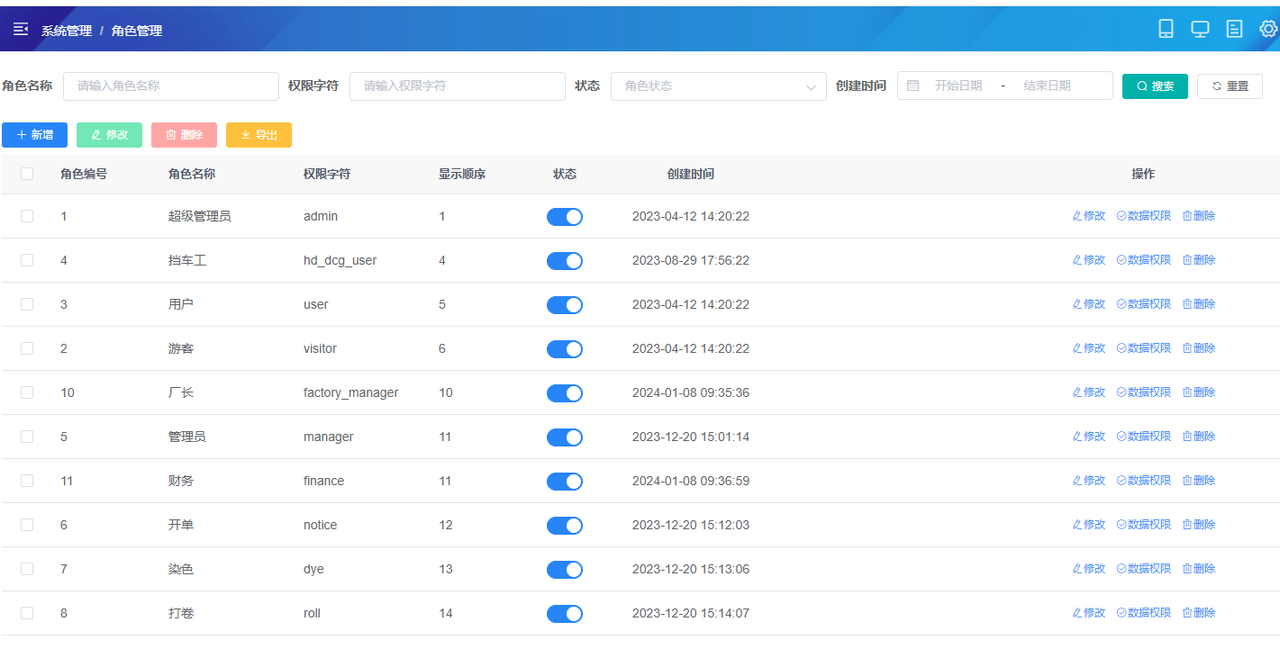The height and width of the screenshot is (649, 1280).
Task: Disable the status switch for dye role
Action: (x=565, y=569)
